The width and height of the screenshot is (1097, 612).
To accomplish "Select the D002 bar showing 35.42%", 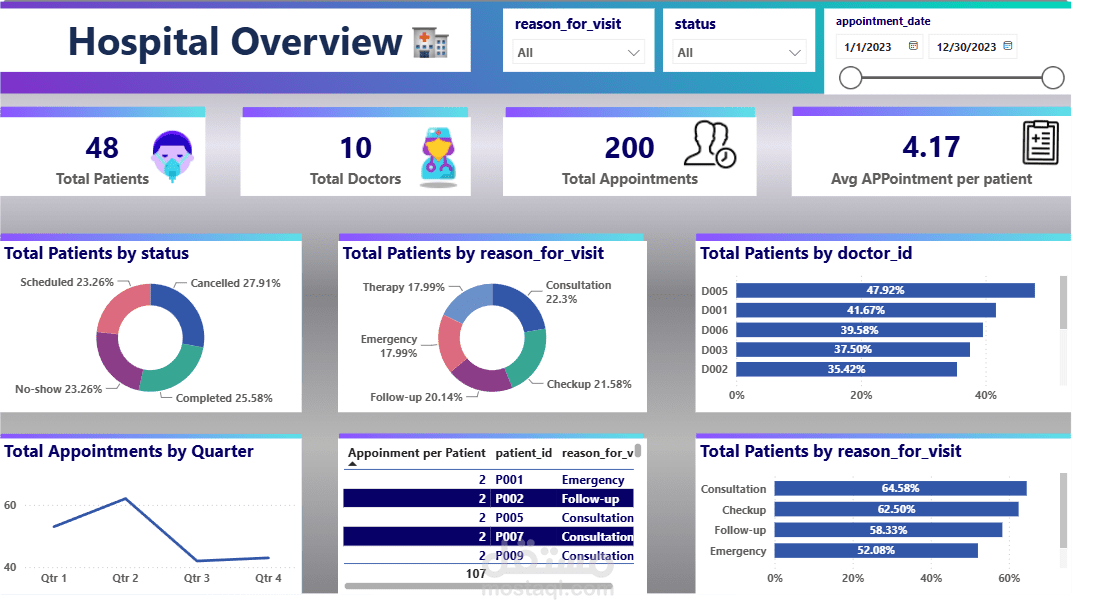I will pos(846,369).
